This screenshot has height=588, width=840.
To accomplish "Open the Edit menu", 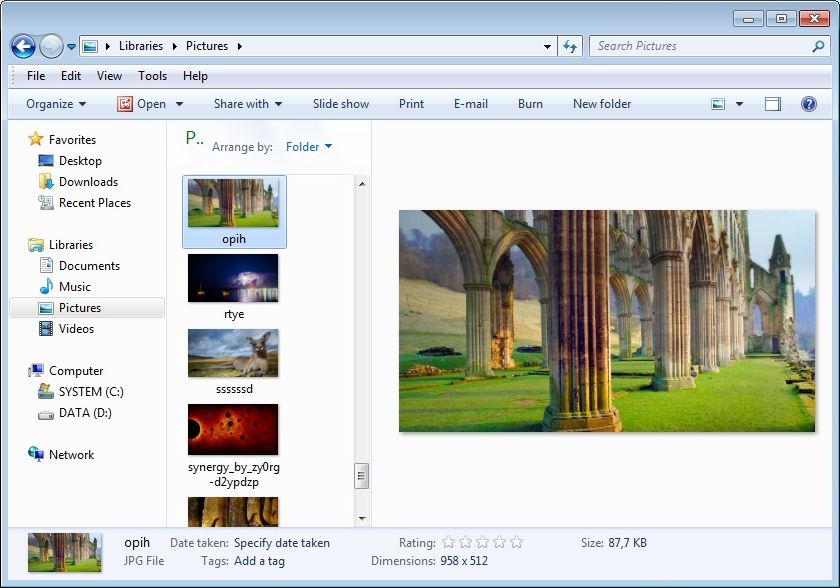I will coord(70,76).
